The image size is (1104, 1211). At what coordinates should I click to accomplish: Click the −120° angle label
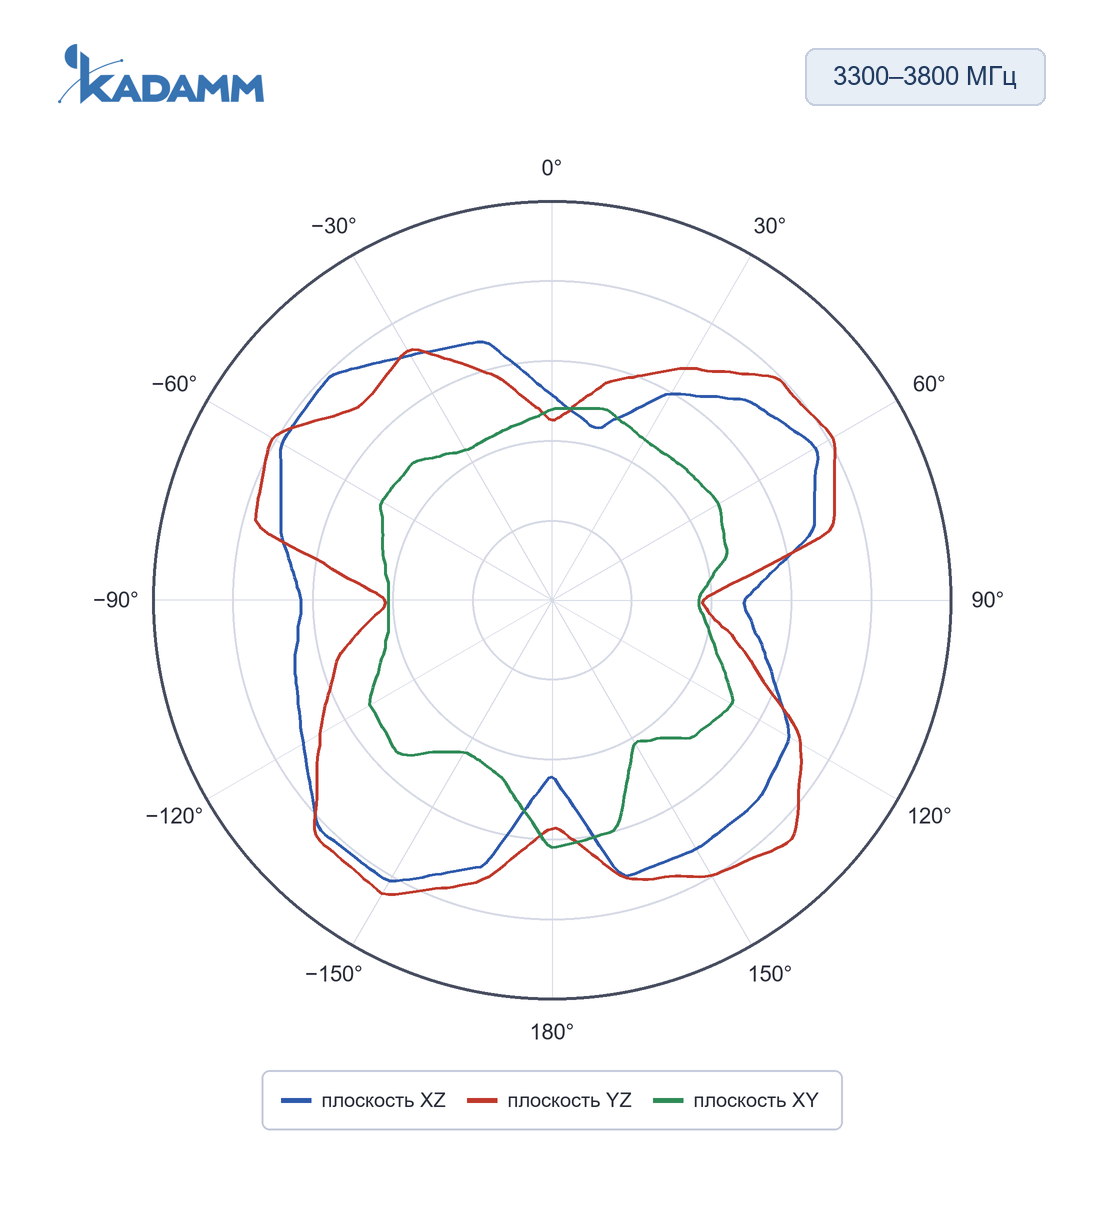[x=174, y=816]
